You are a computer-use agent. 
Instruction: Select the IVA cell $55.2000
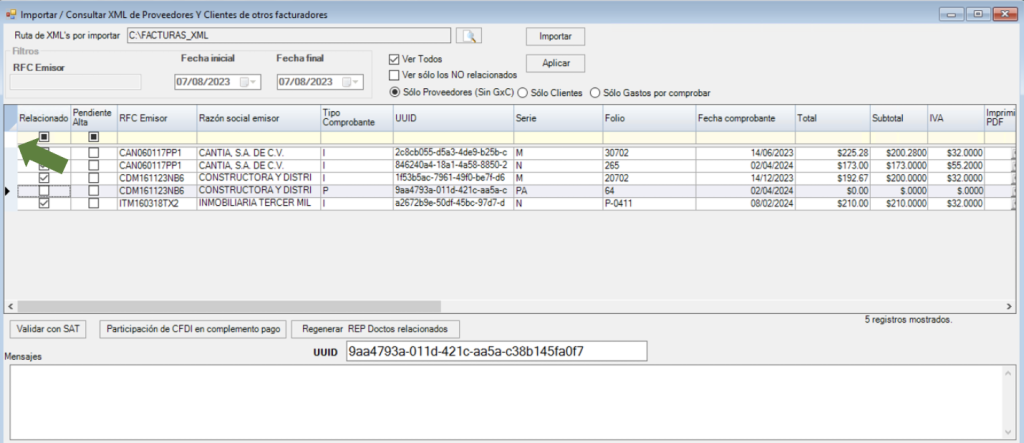[x=956, y=165]
